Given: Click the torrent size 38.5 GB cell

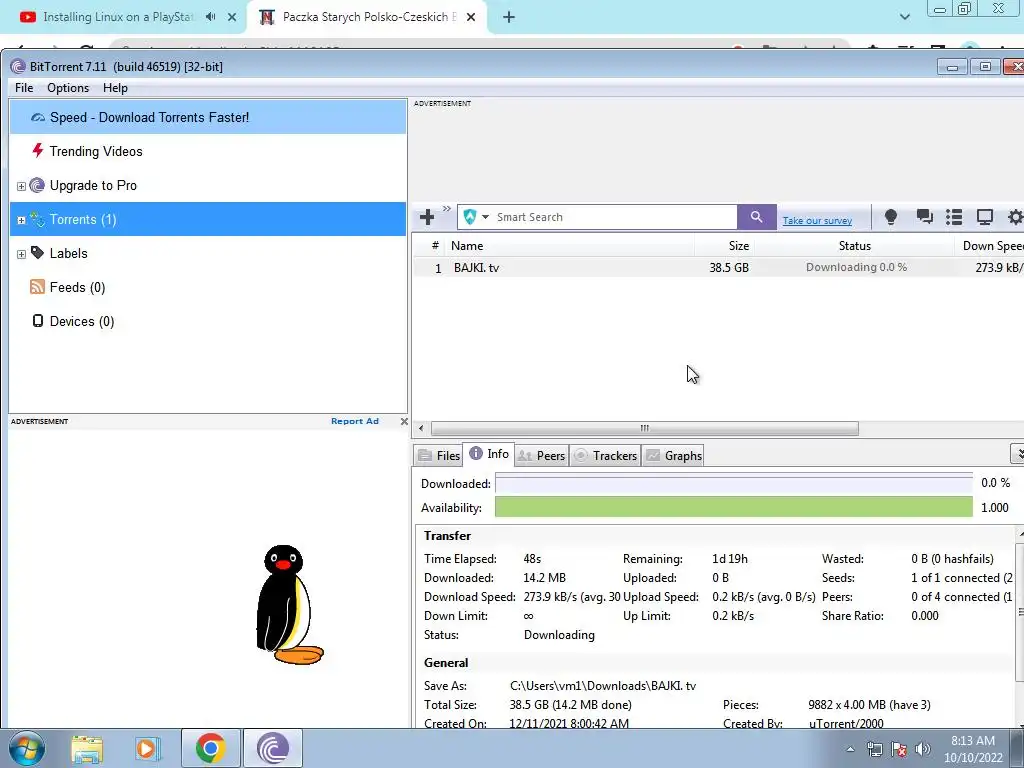Looking at the screenshot, I should point(729,268).
